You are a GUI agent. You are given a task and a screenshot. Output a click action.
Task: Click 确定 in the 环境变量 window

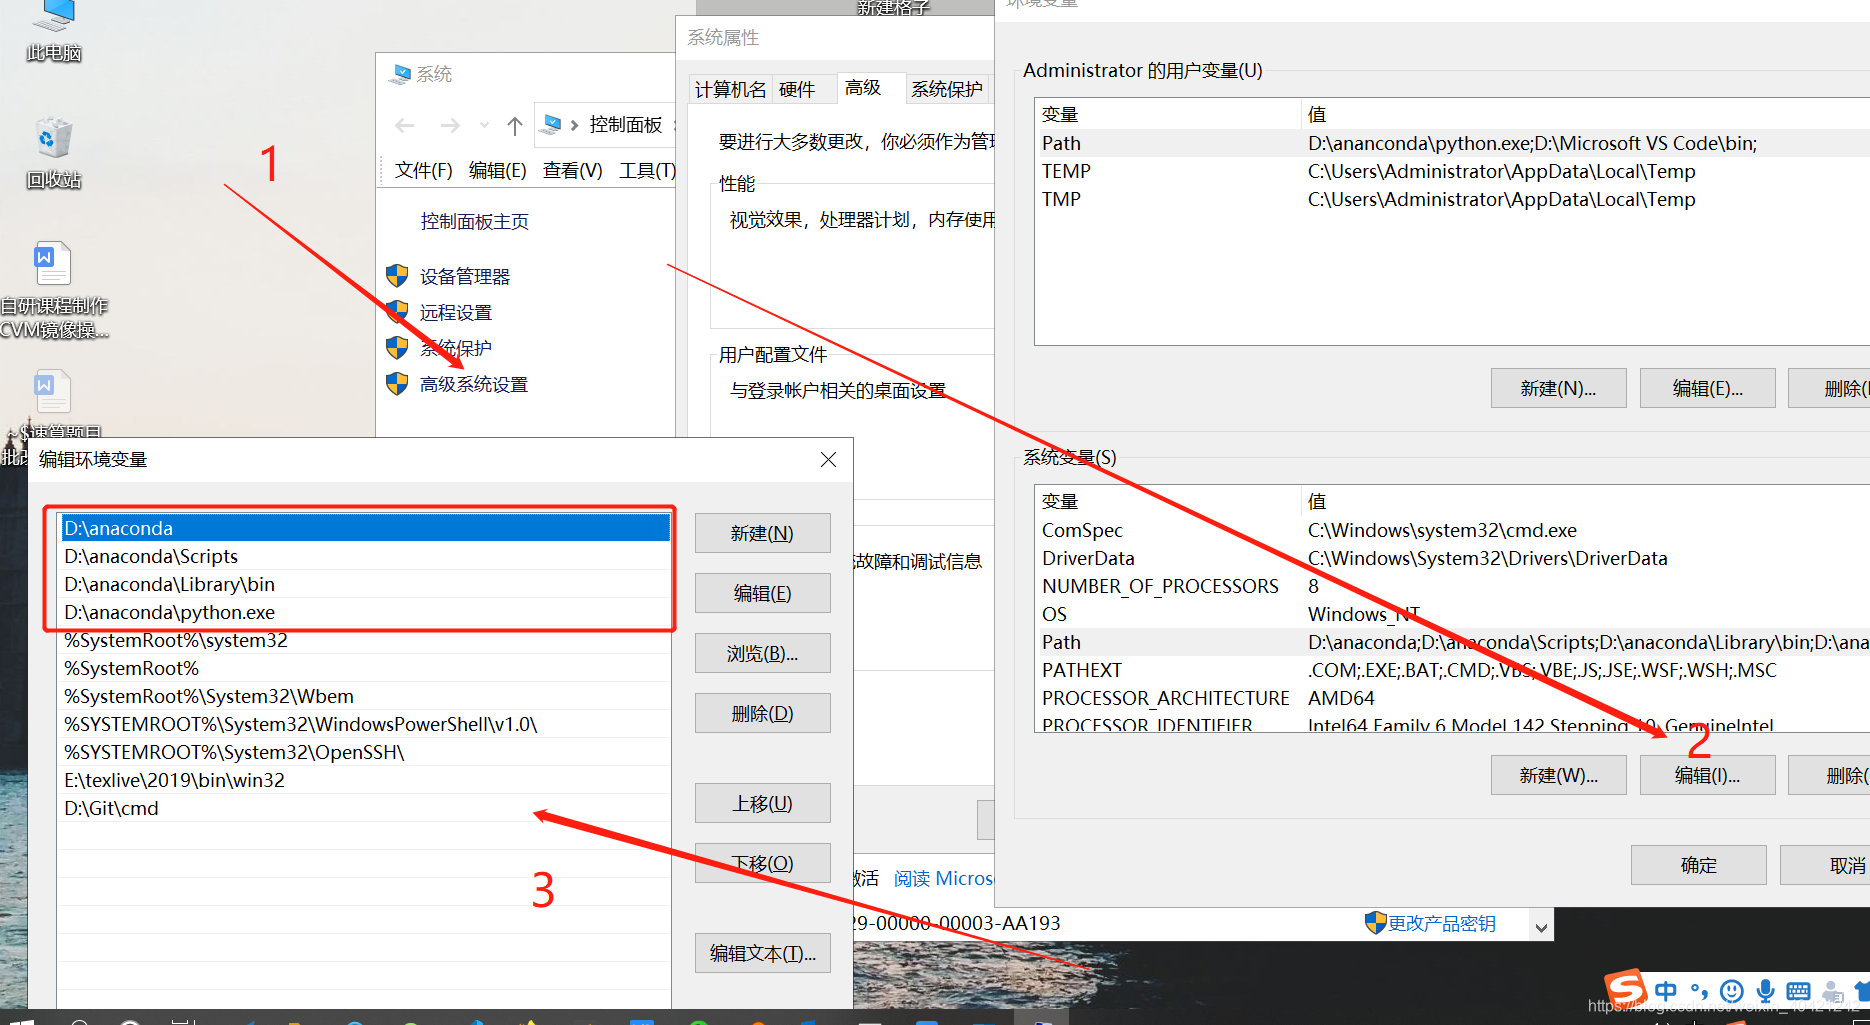(x=1698, y=864)
